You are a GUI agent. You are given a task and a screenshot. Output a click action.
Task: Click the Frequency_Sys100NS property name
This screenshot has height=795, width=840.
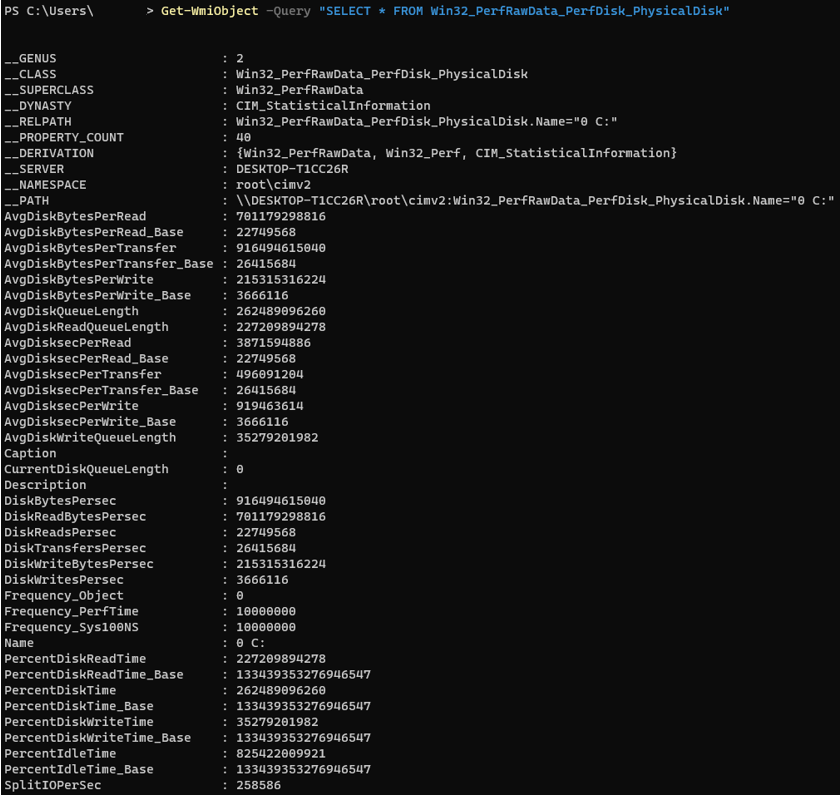pos(71,627)
